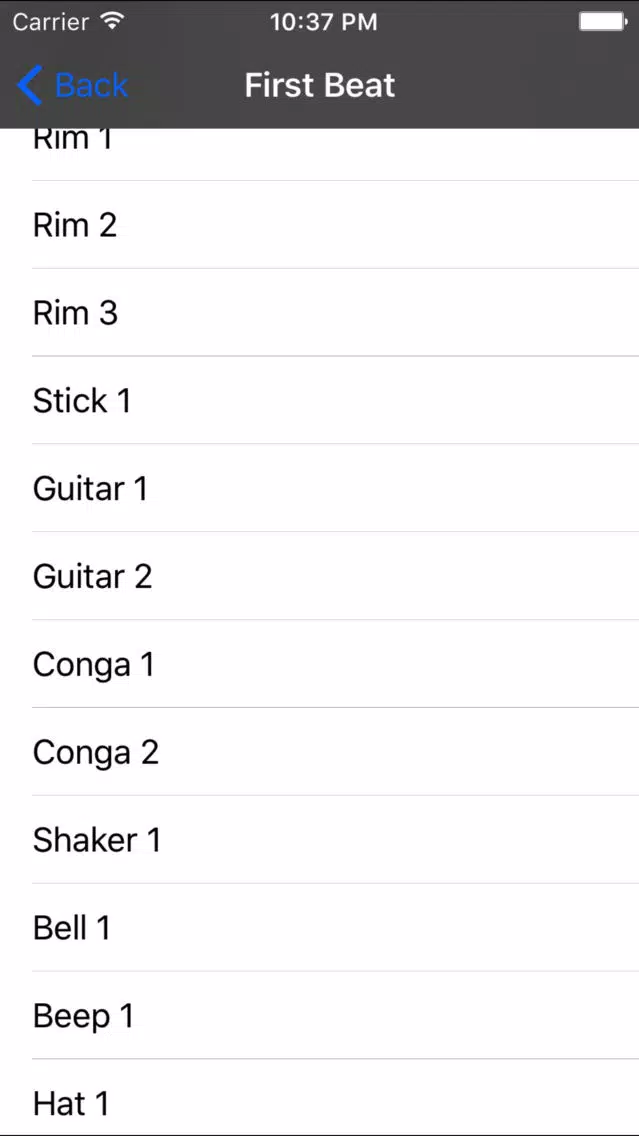Choose Stick 1 as first beat
This screenshot has width=639, height=1136.
coord(320,400)
